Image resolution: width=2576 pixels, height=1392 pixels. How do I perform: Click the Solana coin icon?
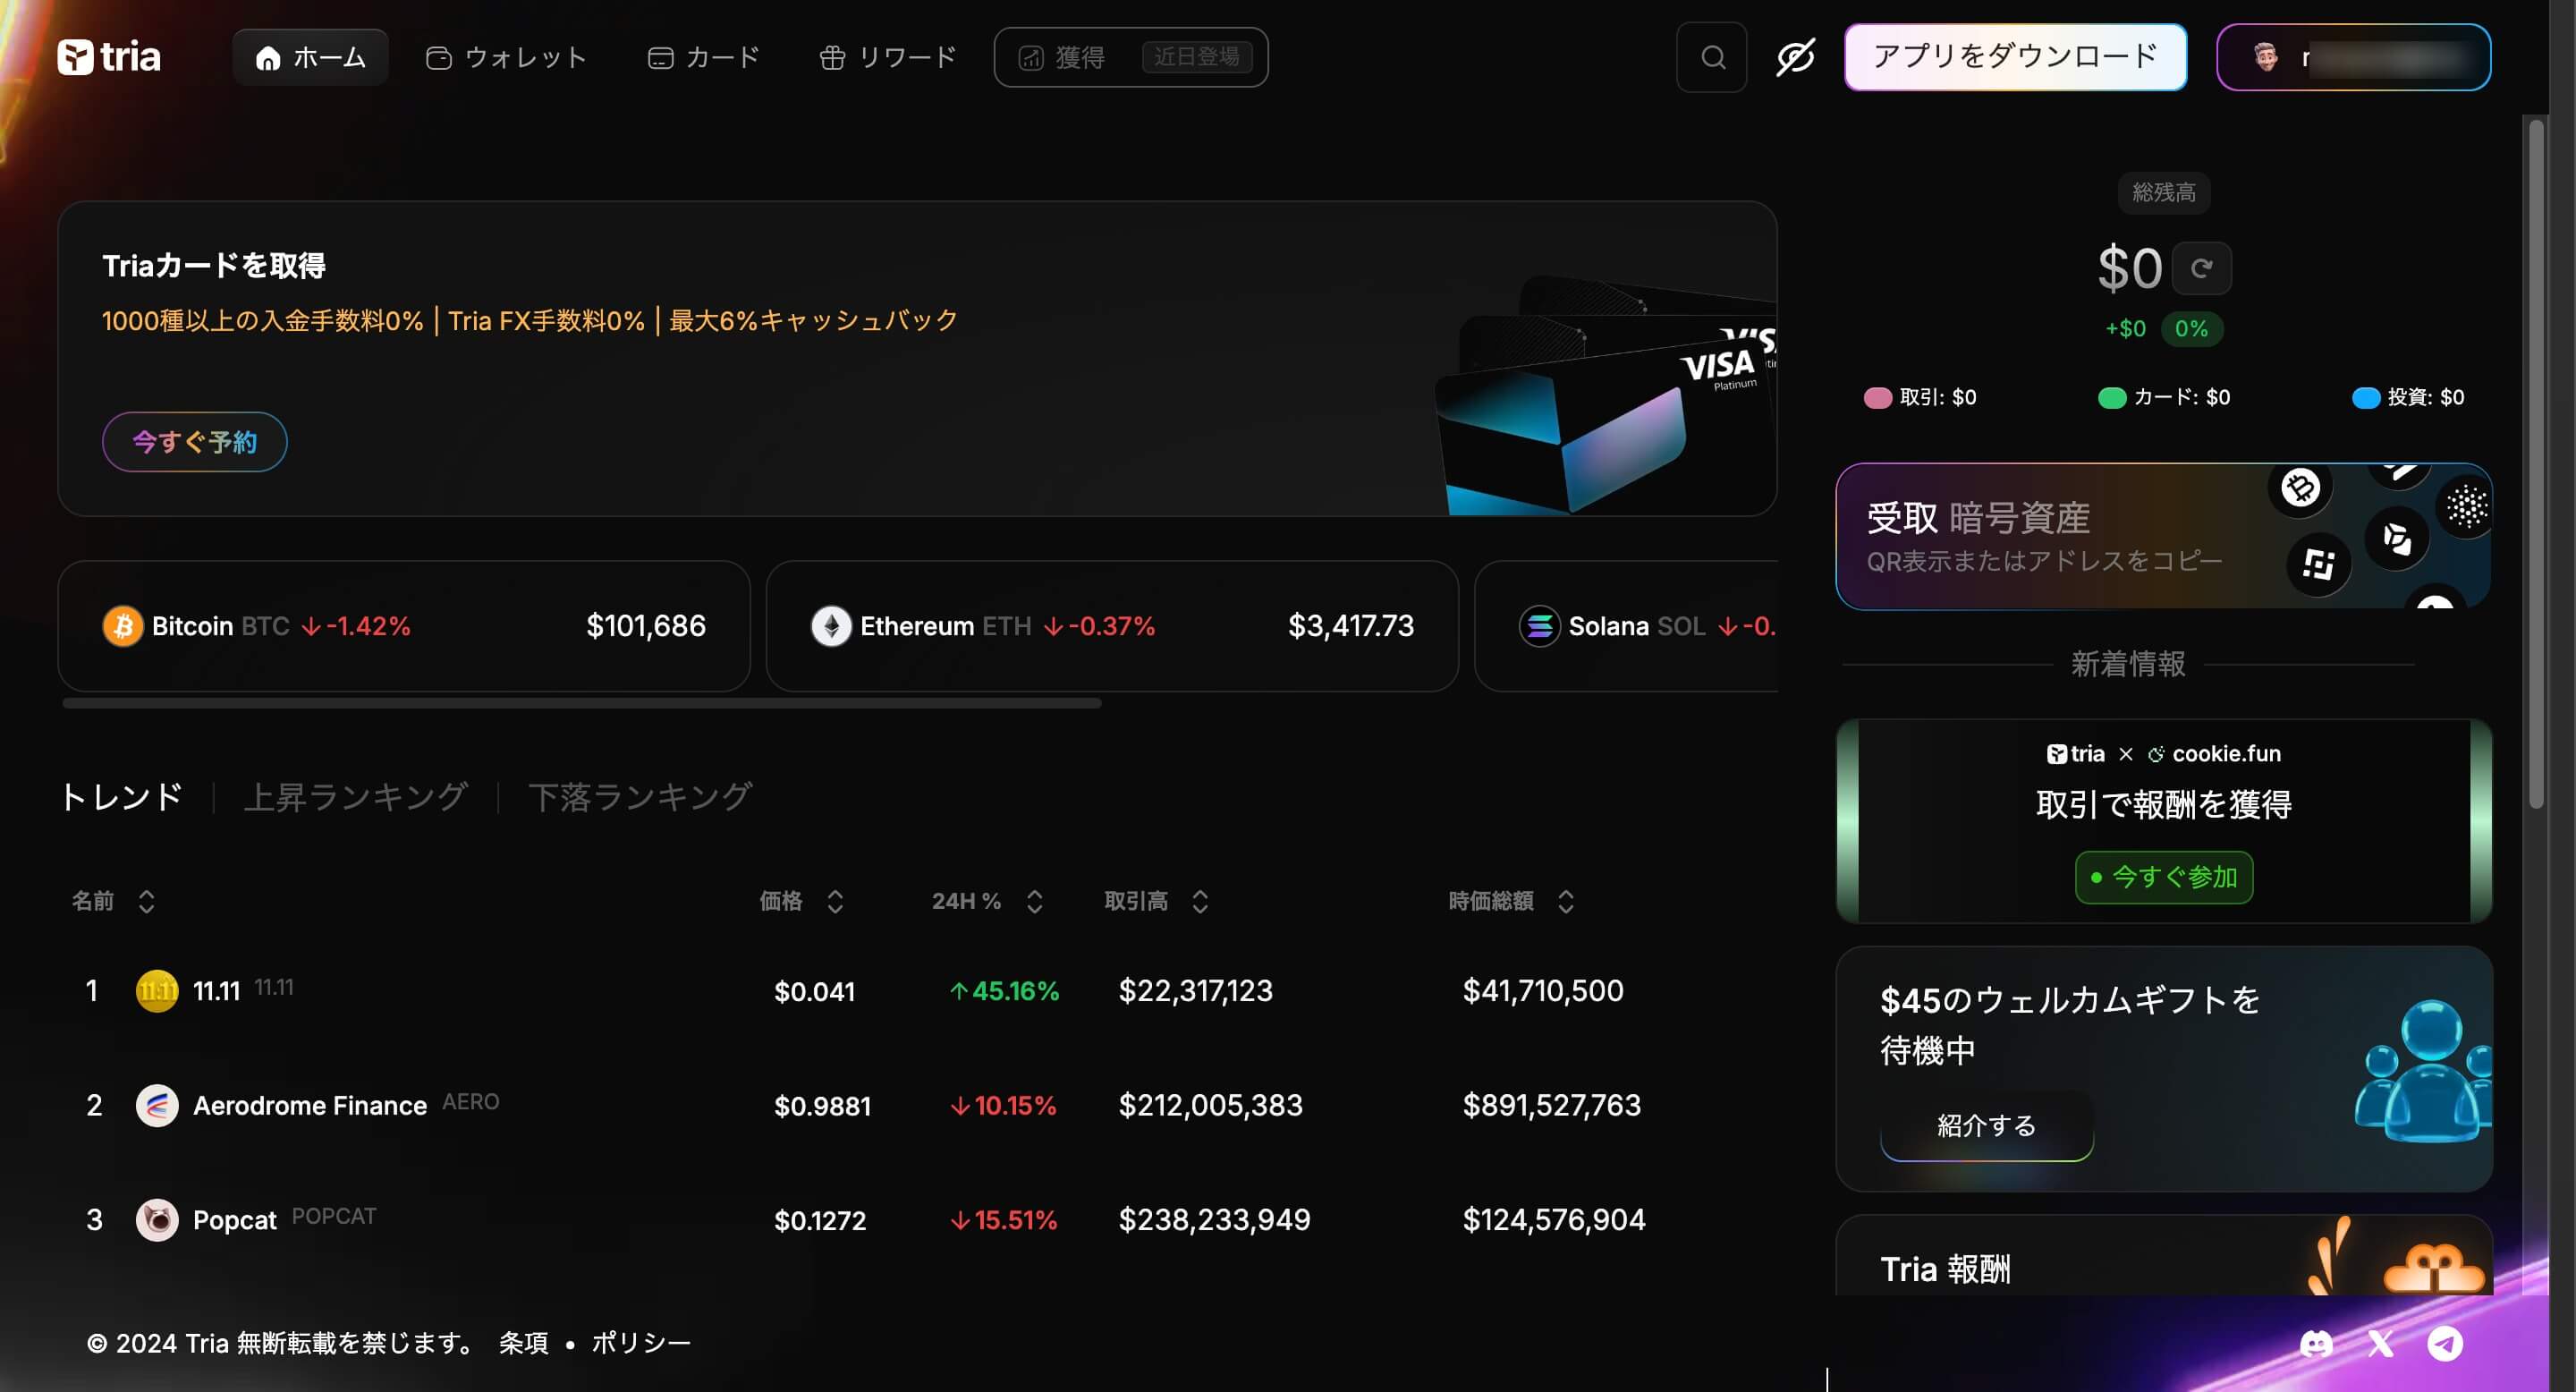coord(1539,626)
